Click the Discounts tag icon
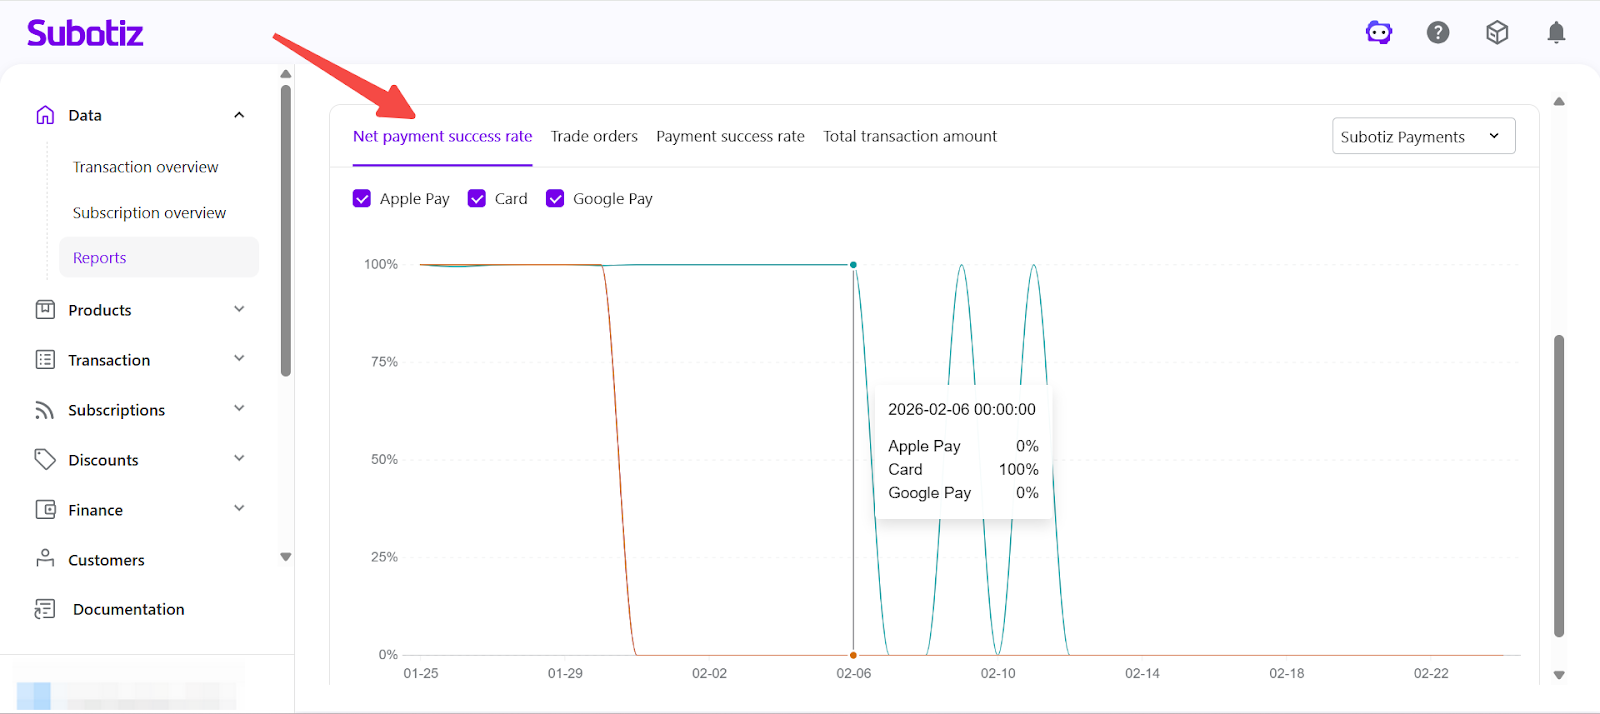1600x714 pixels. 45,459
